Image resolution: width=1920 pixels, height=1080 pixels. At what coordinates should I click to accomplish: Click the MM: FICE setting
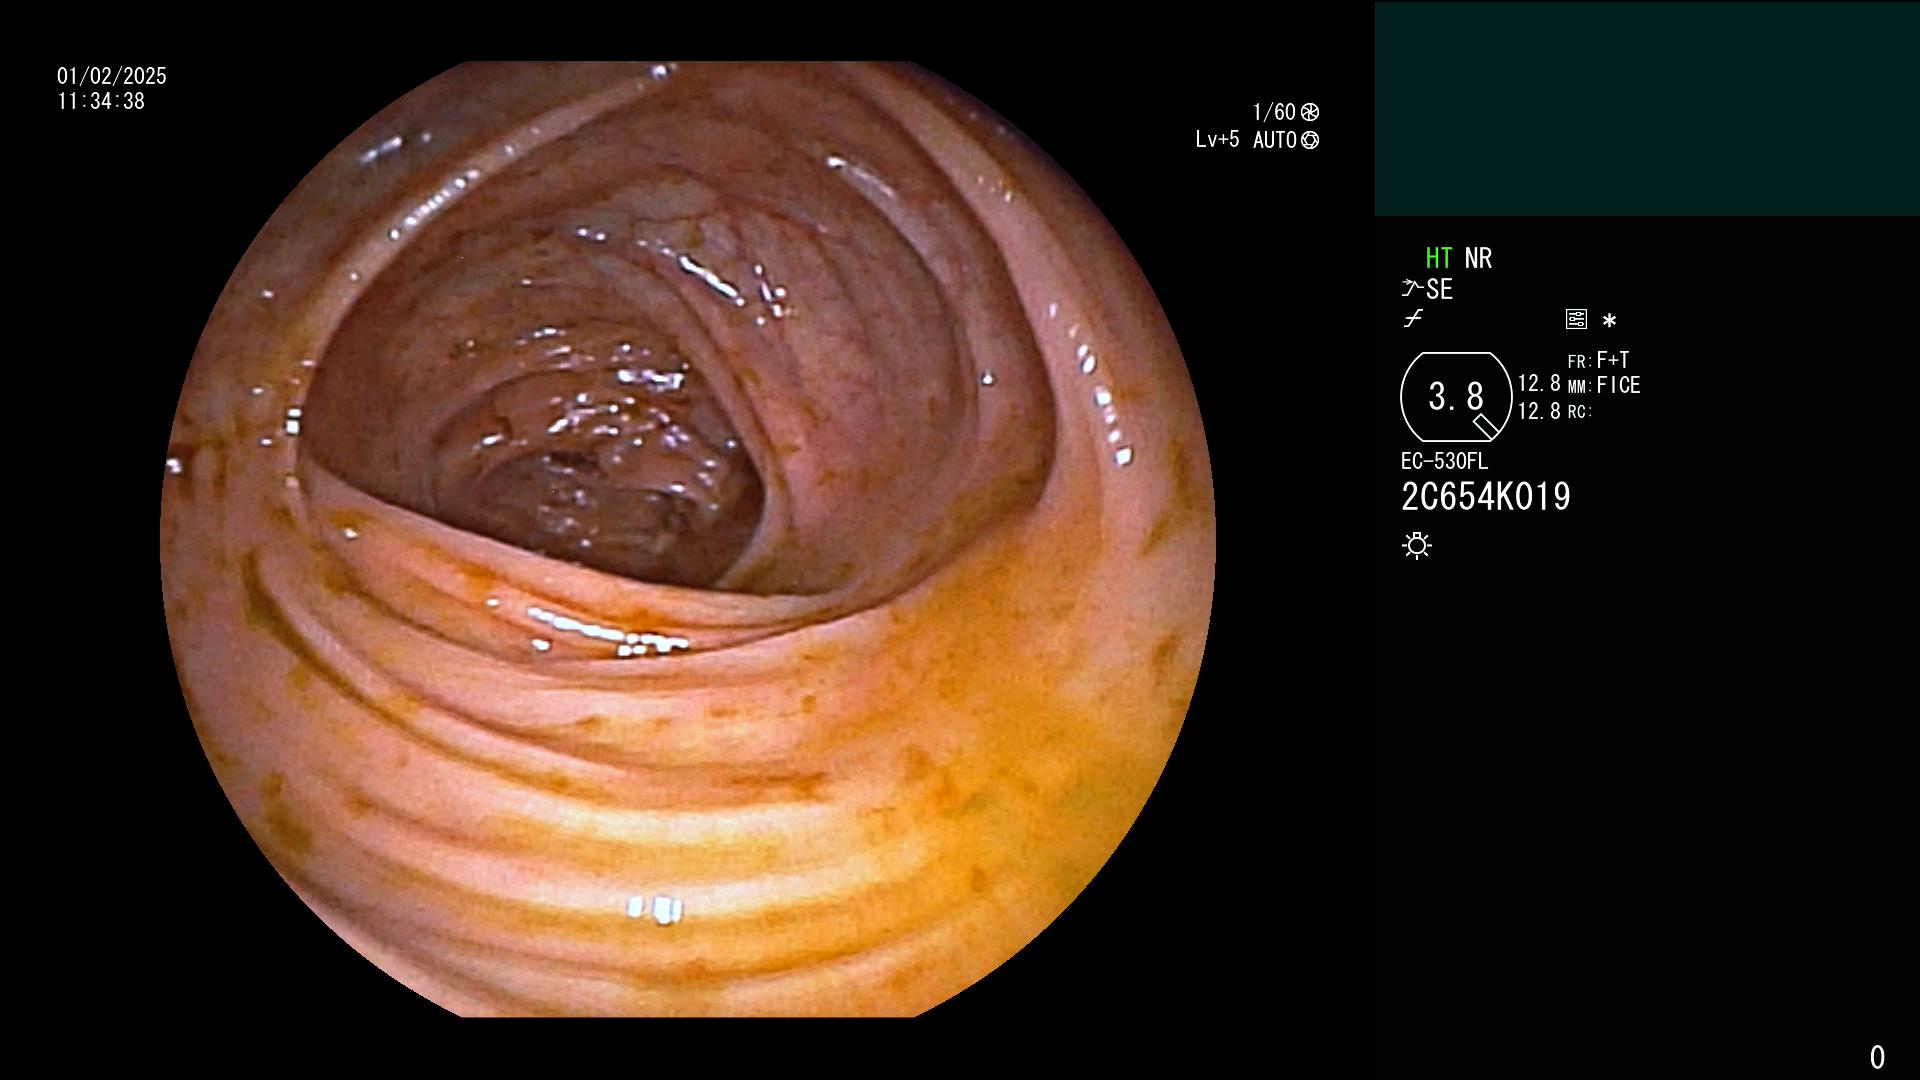coord(1604,385)
